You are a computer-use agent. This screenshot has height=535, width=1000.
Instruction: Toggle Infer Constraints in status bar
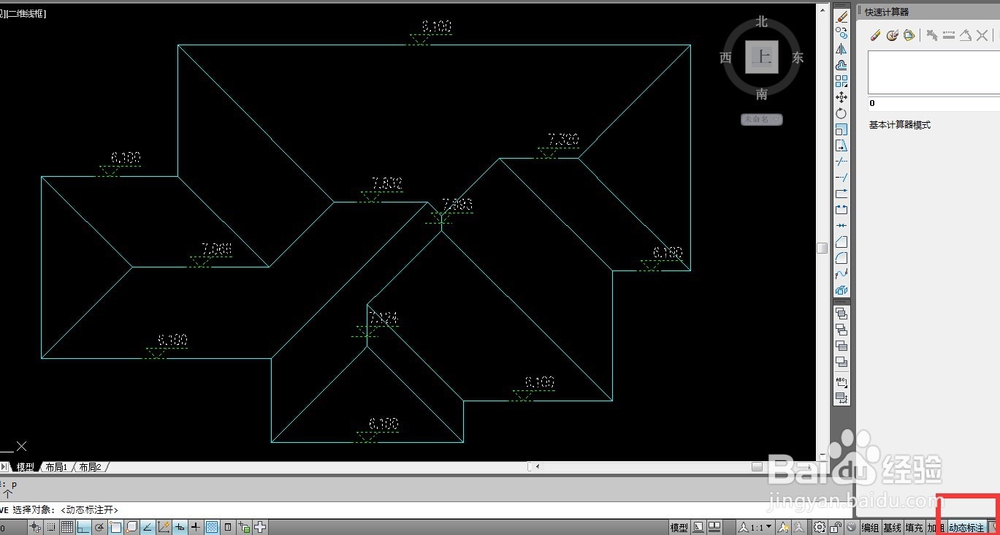coord(34,527)
